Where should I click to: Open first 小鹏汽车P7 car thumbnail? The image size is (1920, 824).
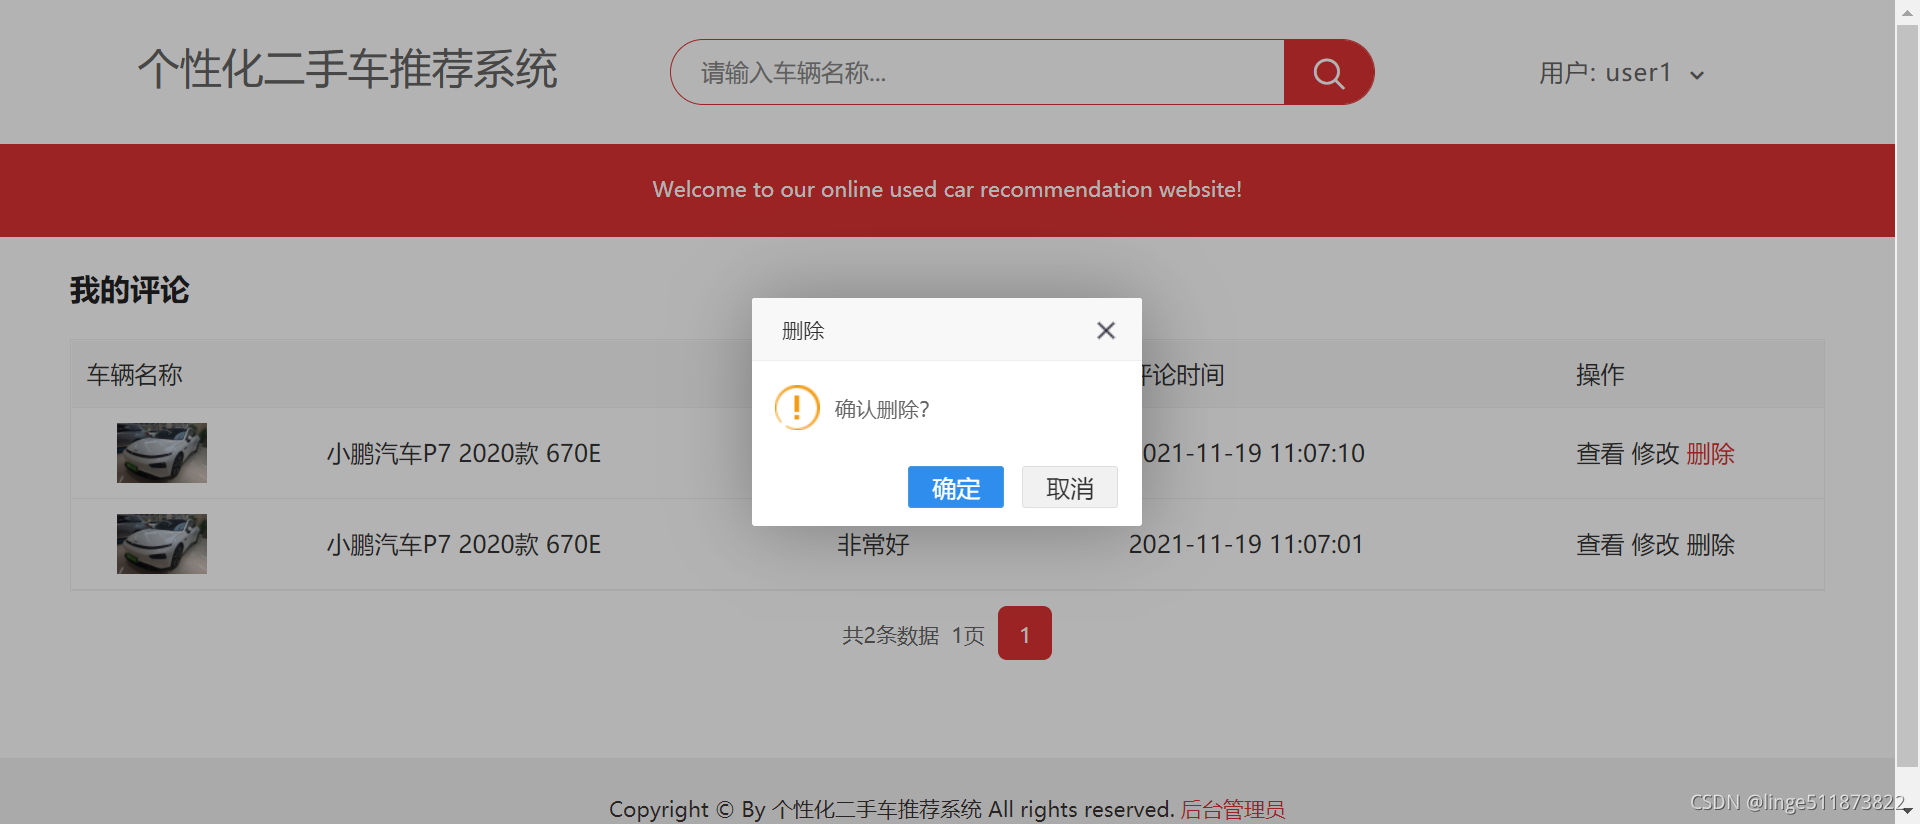pyautogui.click(x=162, y=453)
